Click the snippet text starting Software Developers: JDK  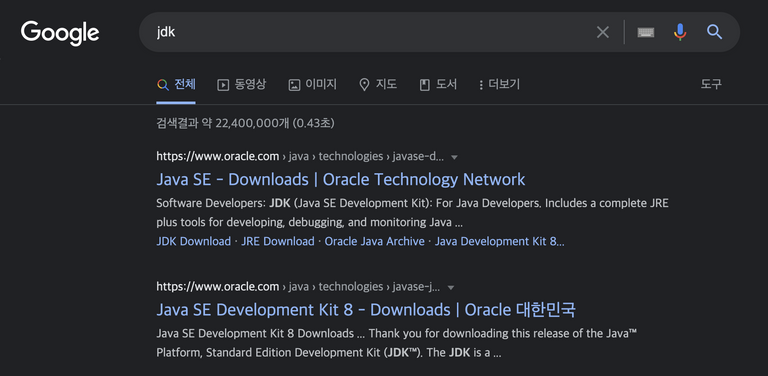click(412, 212)
